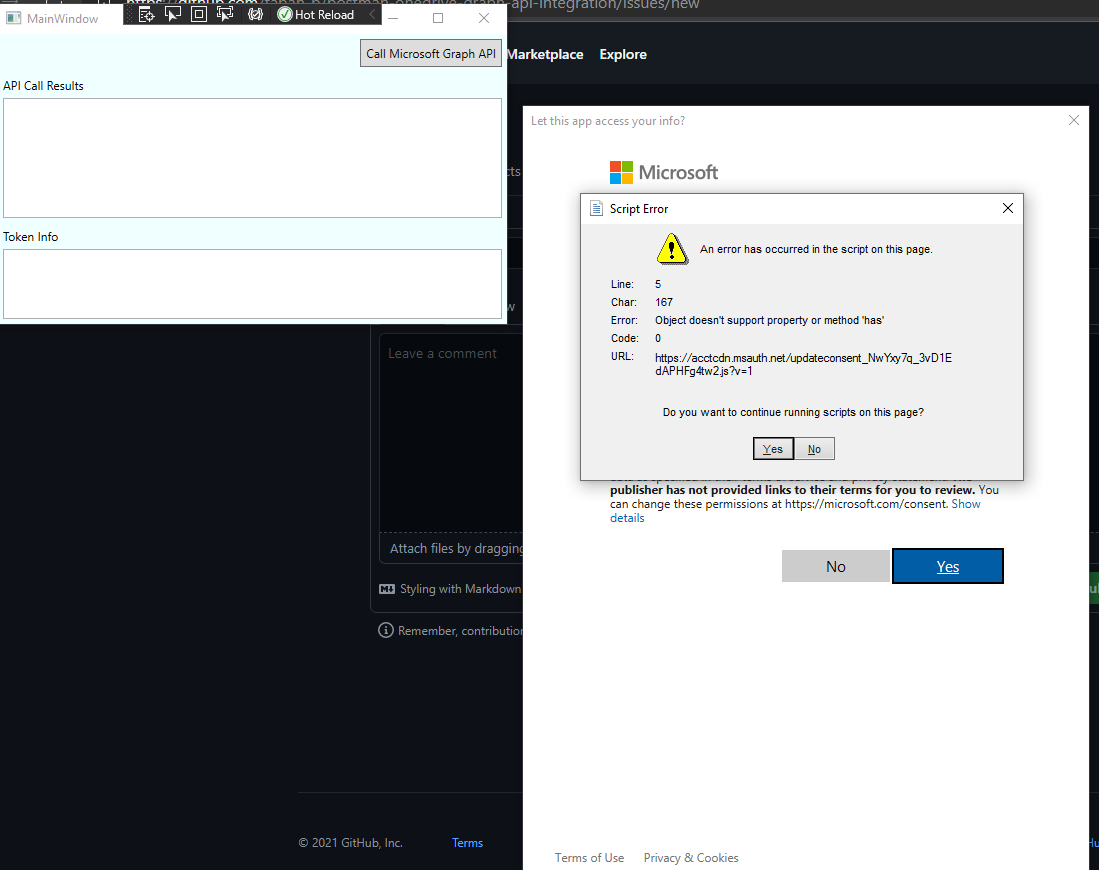Click the script error URL text

click(803, 364)
